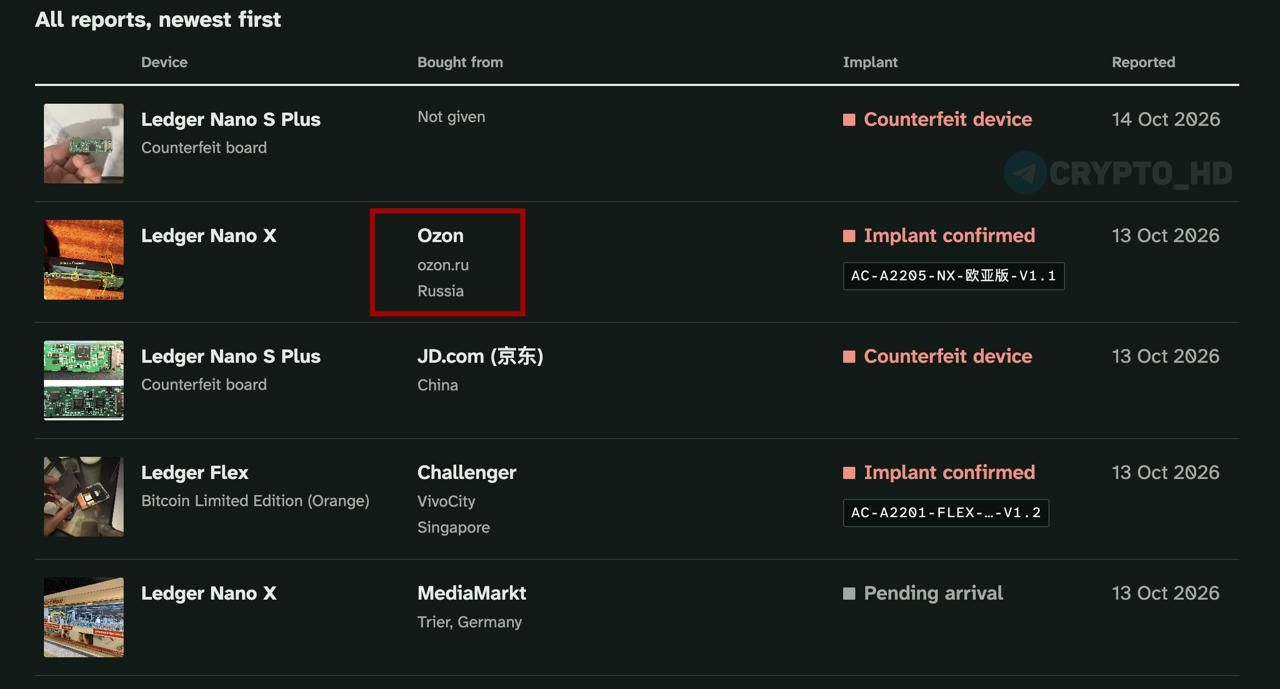Click Implant confirmed status for Ozon row
Image resolution: width=1280 pixels, height=689 pixels.
pyautogui.click(x=950, y=236)
